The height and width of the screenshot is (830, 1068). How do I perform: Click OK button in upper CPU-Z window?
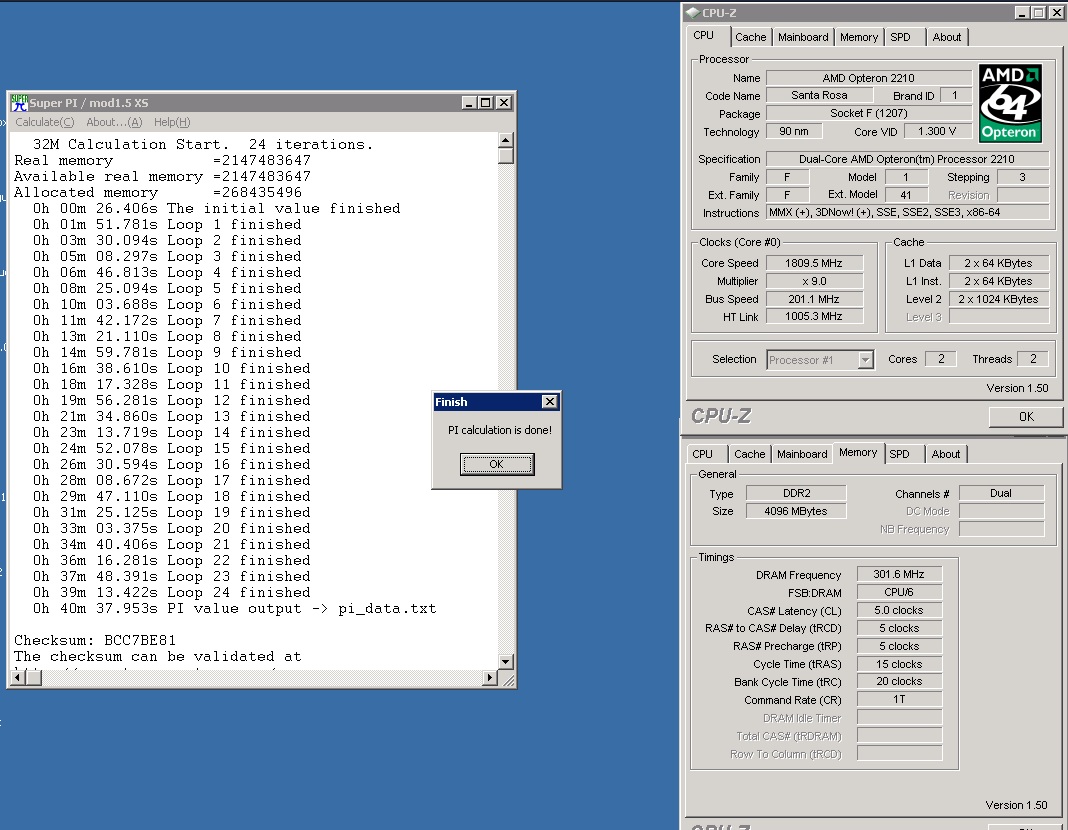coord(1026,417)
